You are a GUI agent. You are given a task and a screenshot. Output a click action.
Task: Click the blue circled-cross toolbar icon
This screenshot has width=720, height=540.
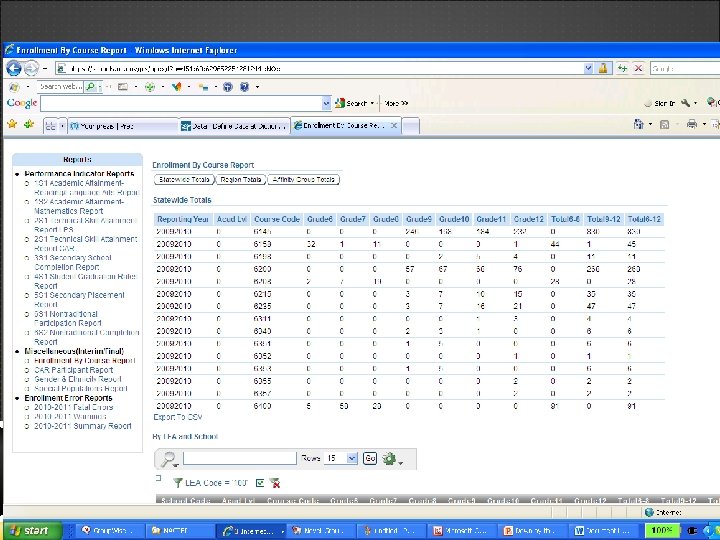[228, 86]
